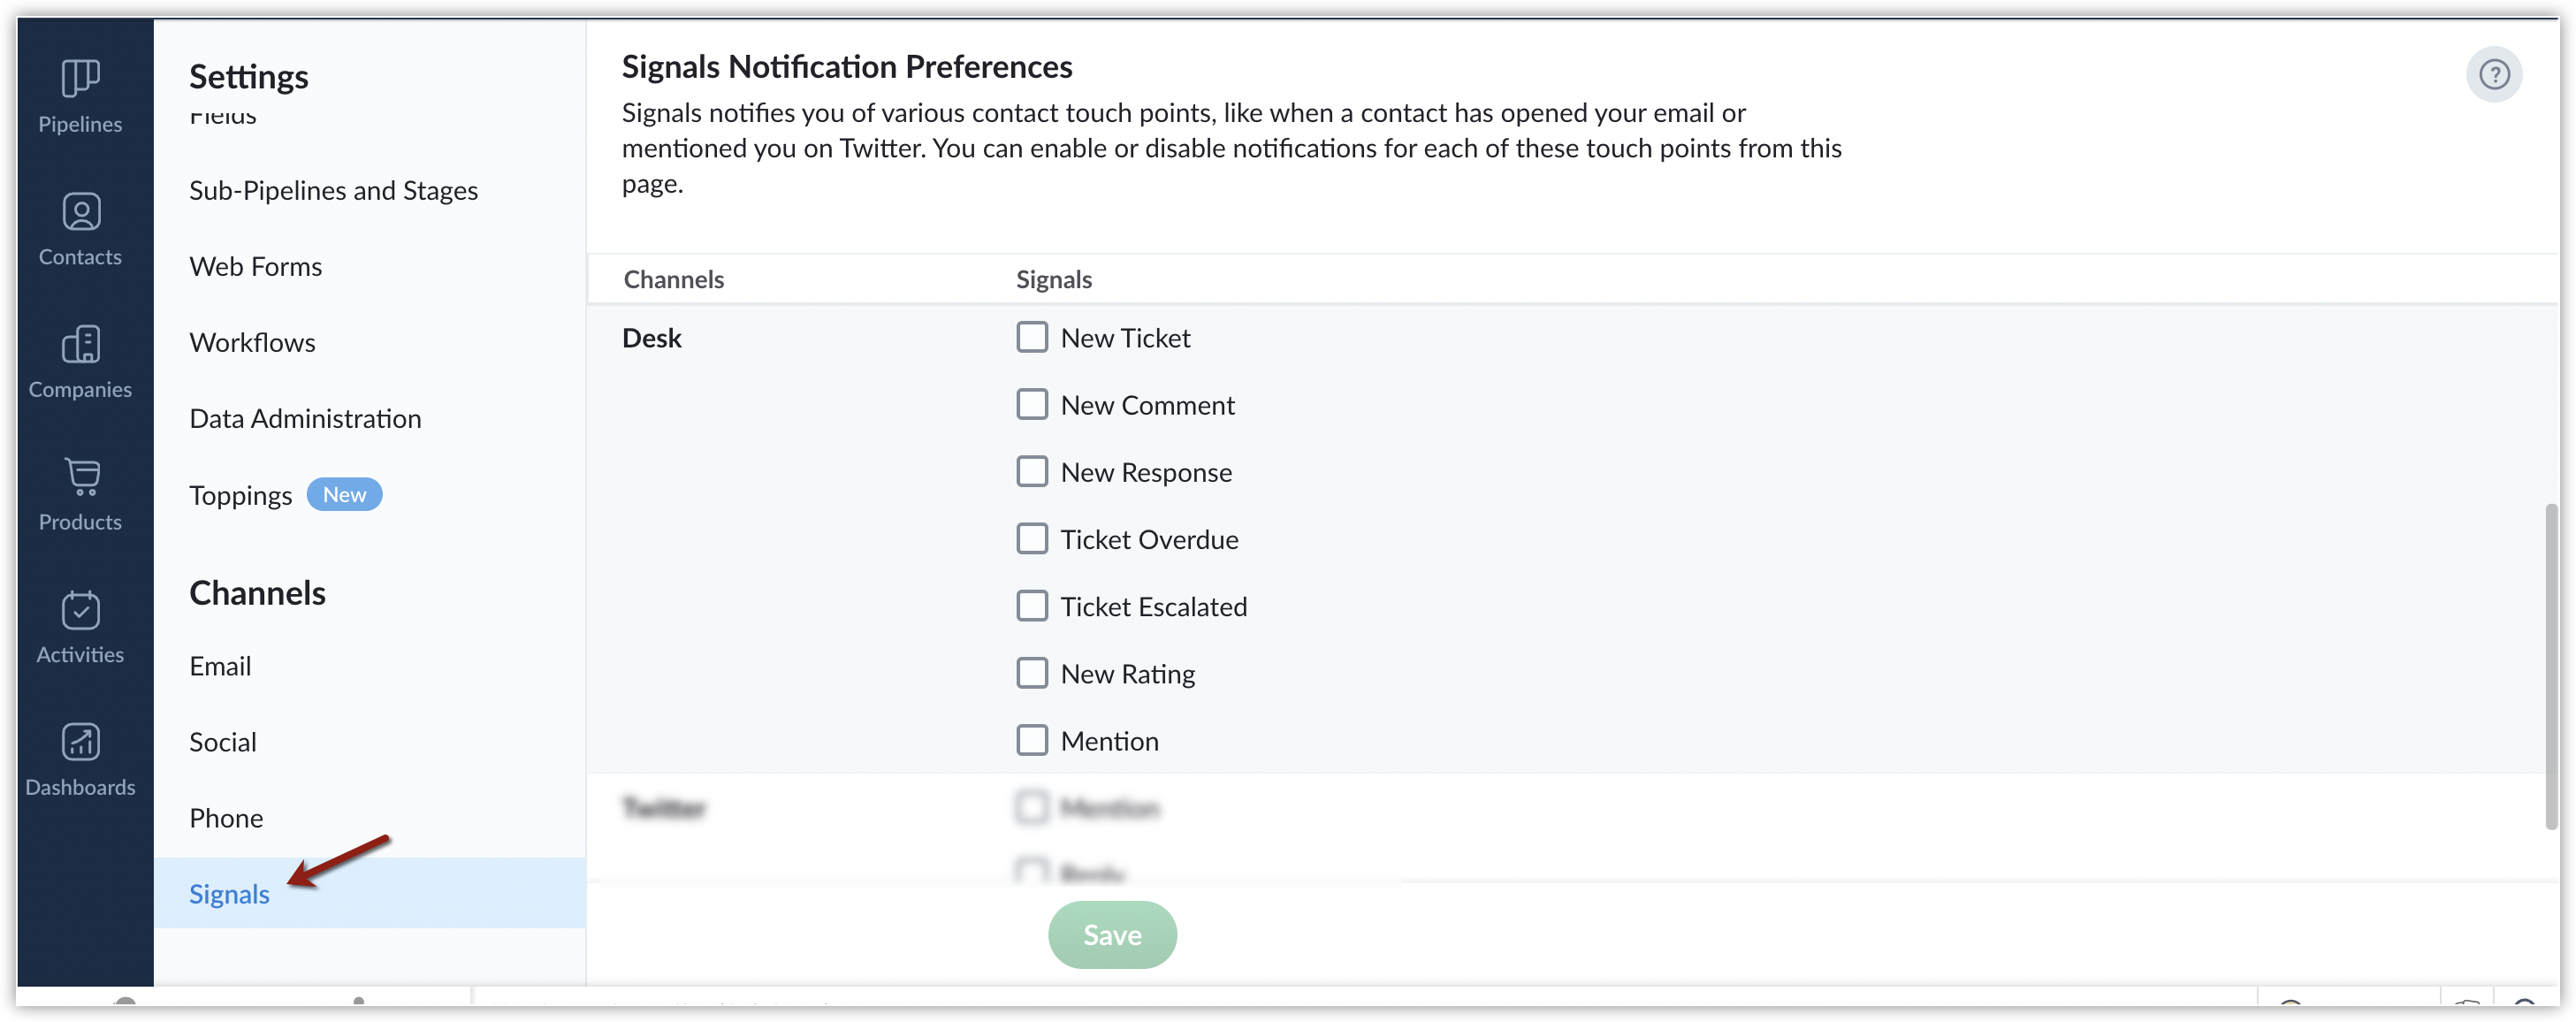Go to Email channel settings
The width and height of the screenshot is (2576, 1022).
point(220,666)
